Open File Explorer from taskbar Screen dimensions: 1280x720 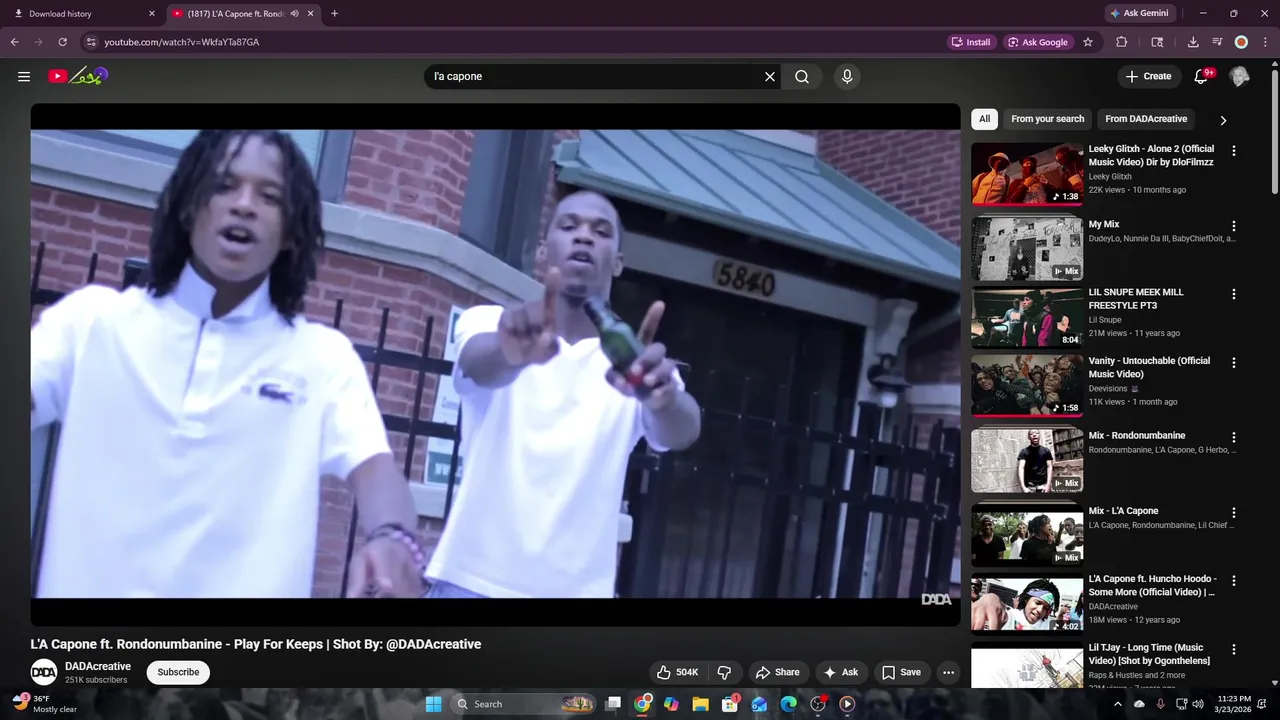(700, 704)
